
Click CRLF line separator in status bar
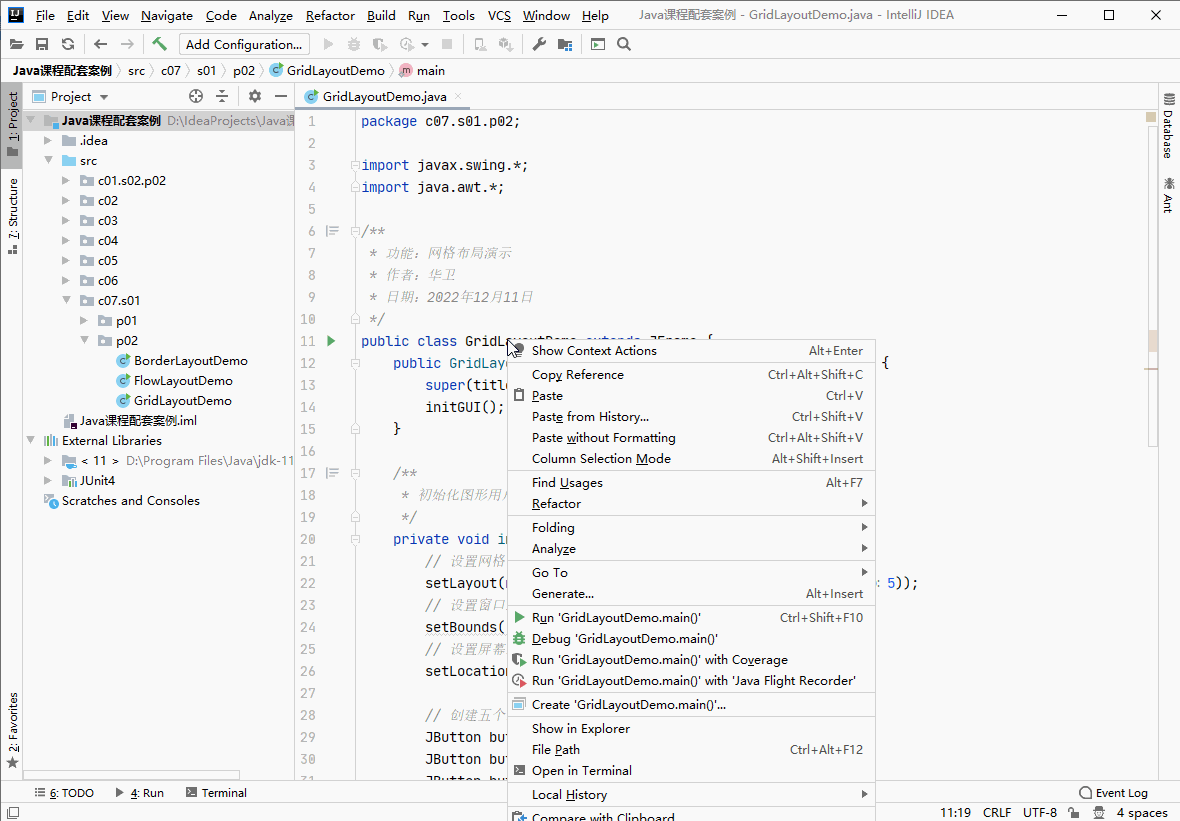(997, 813)
